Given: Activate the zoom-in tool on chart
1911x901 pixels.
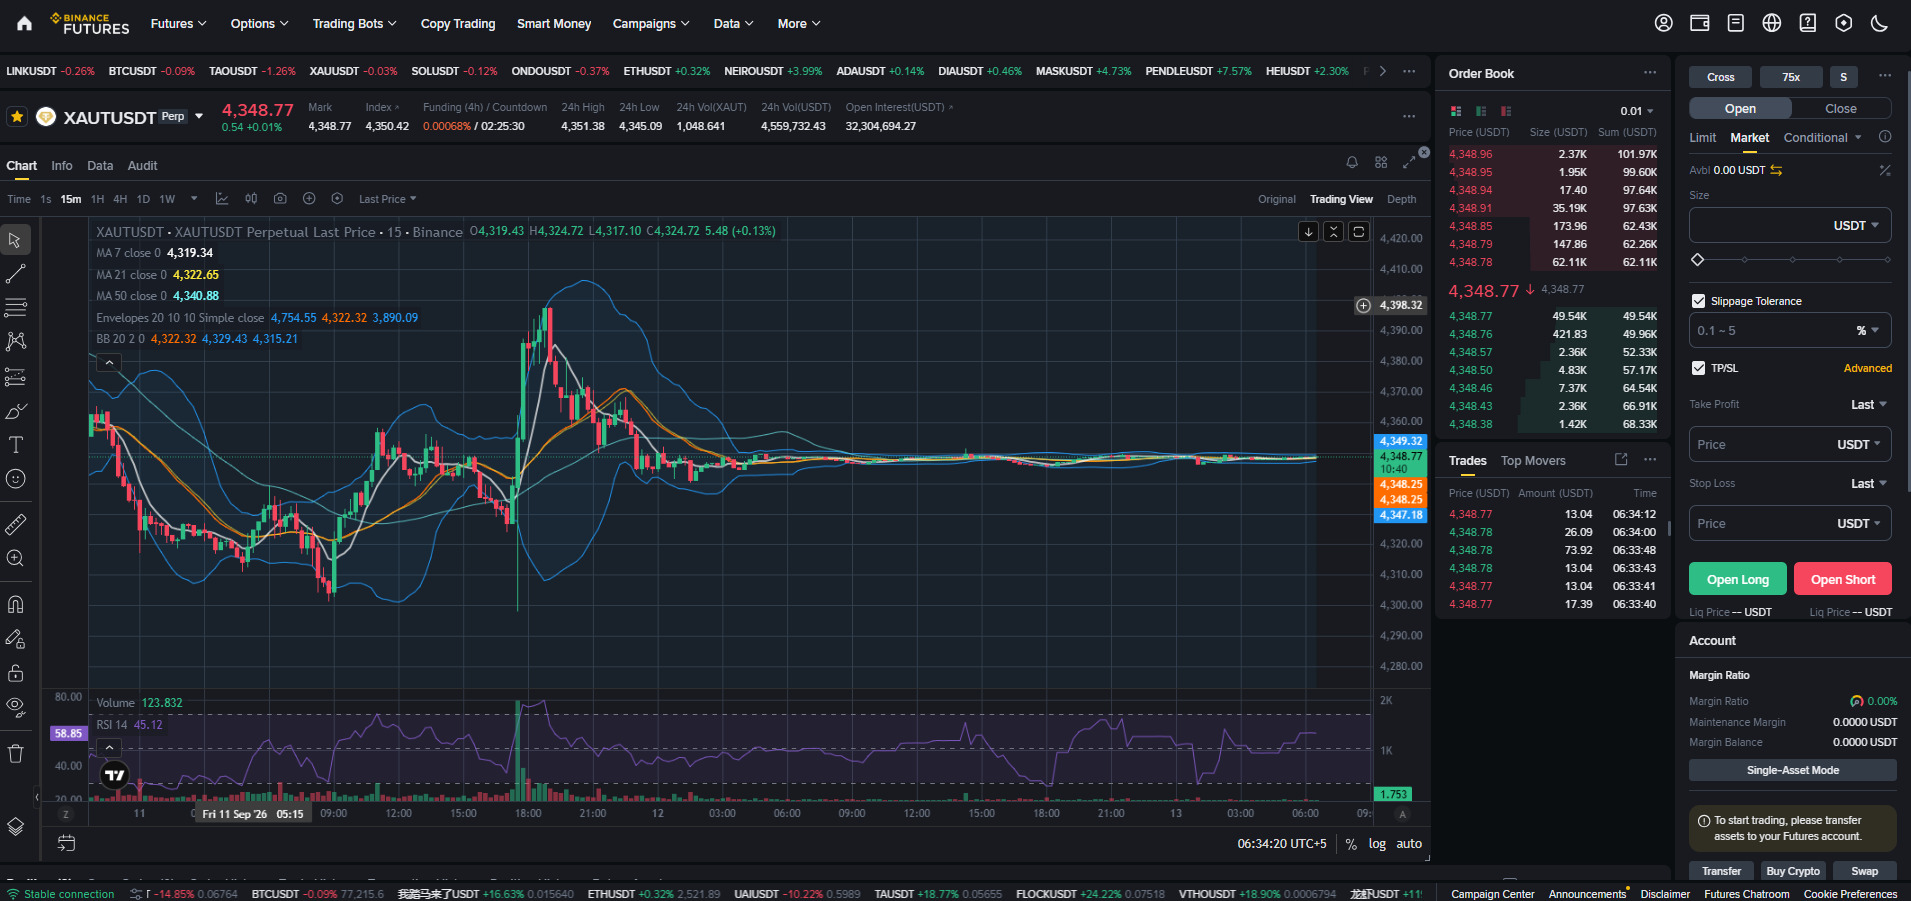Looking at the screenshot, I should tap(16, 558).
